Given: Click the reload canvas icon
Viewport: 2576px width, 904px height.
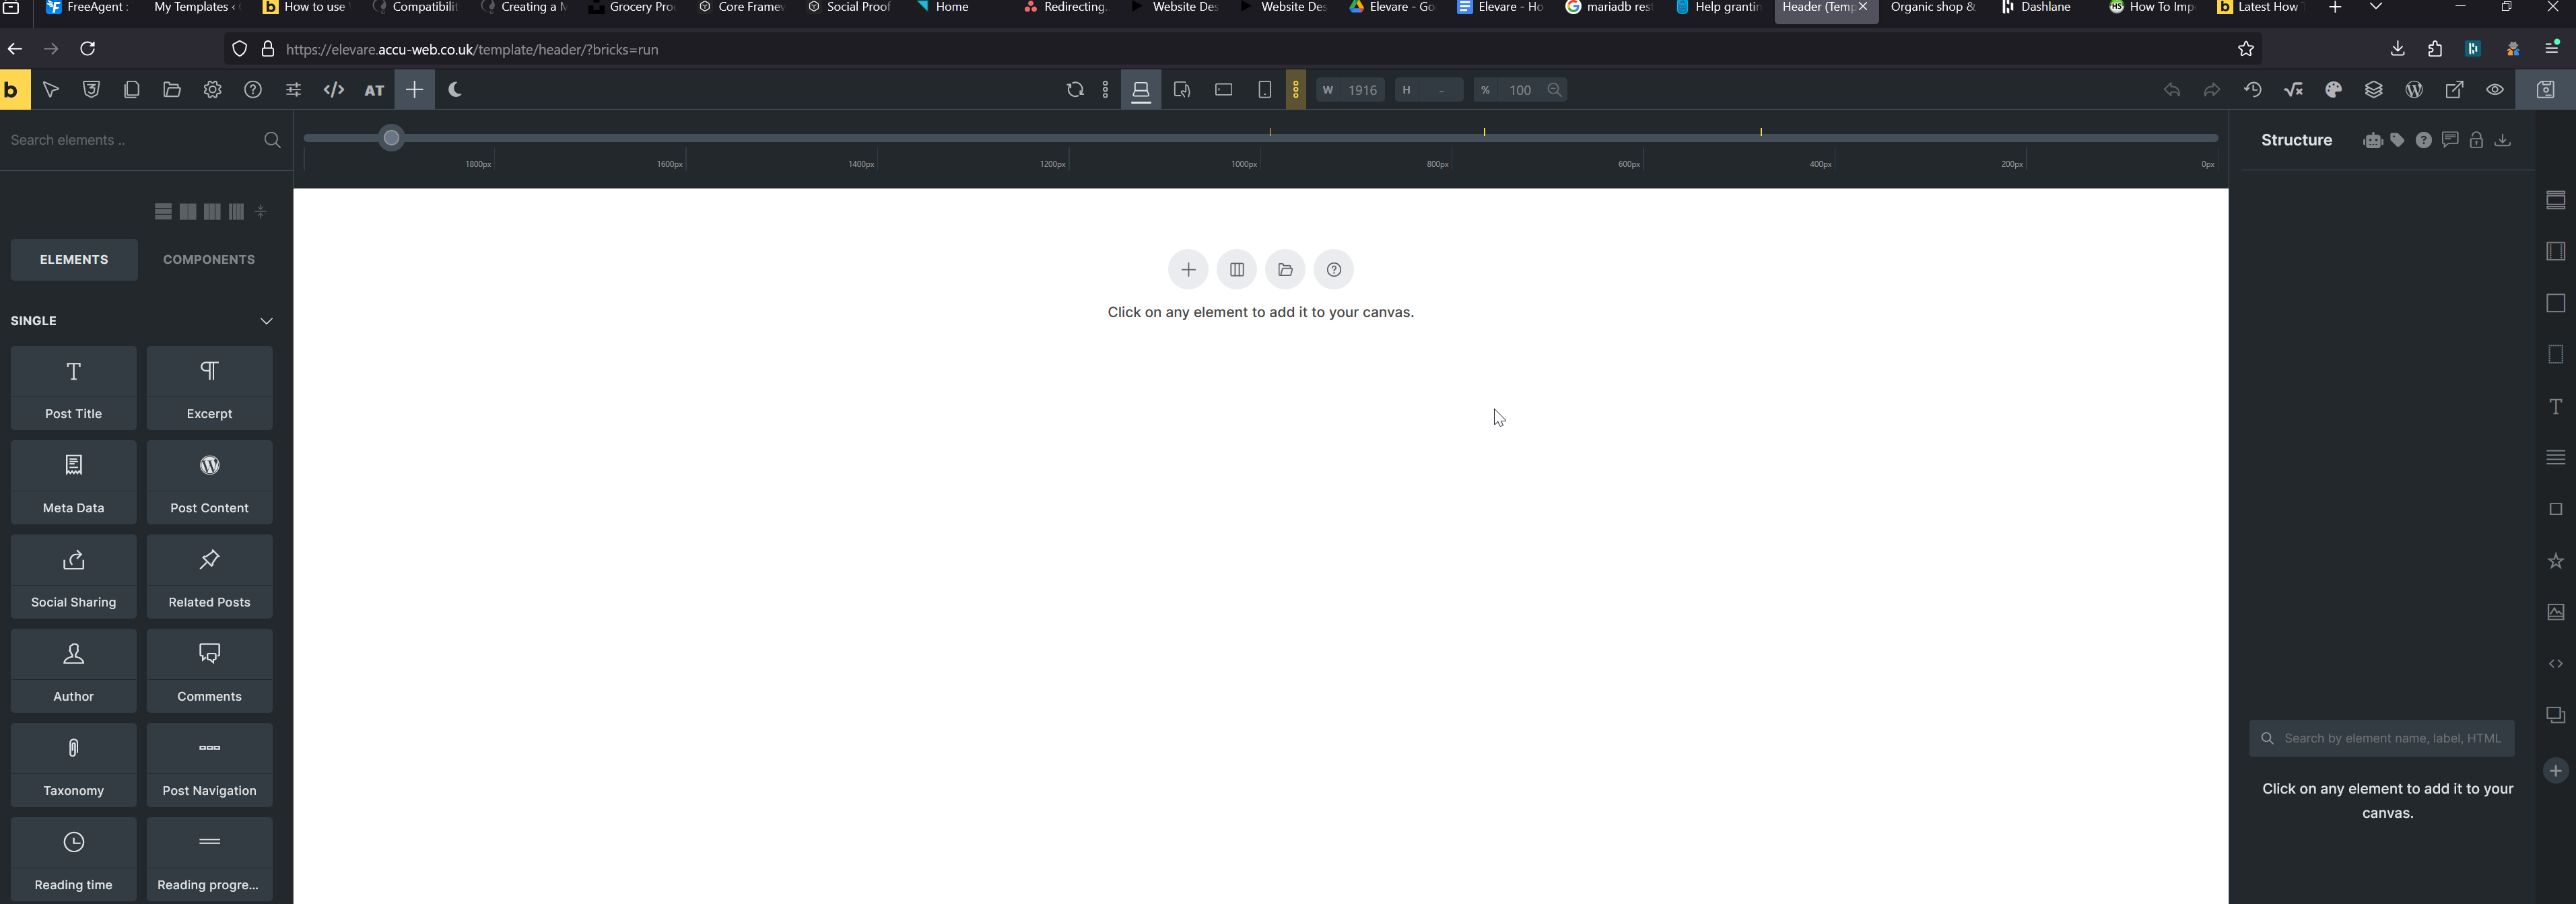Looking at the screenshot, I should [x=1075, y=90].
